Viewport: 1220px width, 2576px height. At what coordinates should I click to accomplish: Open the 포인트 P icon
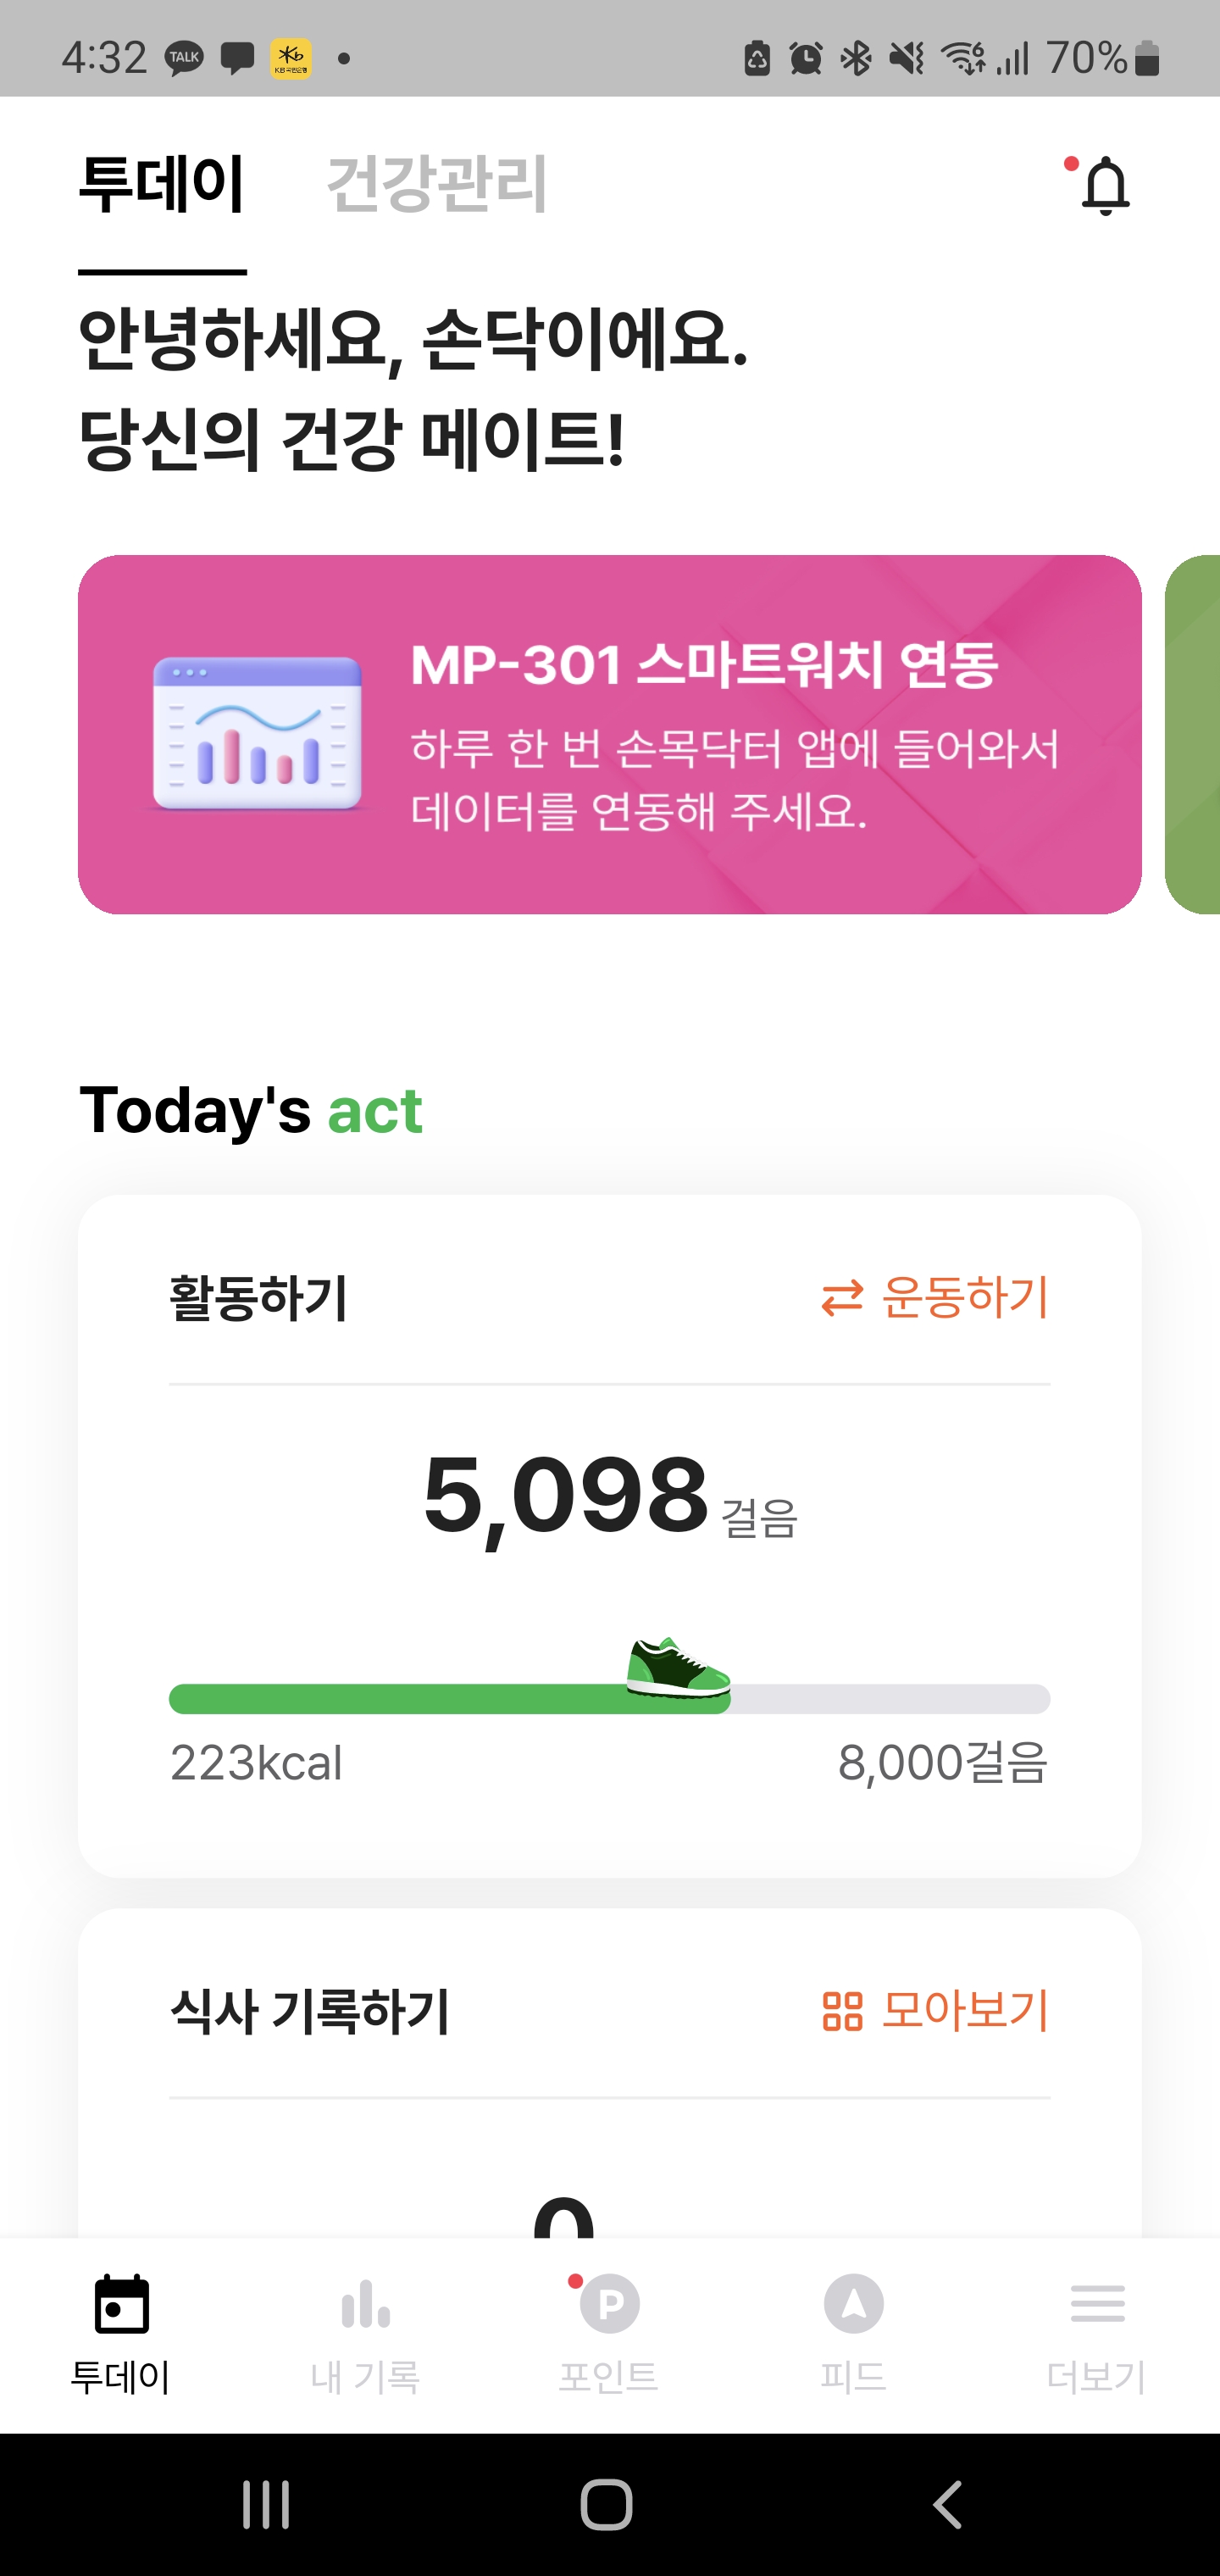click(609, 2304)
